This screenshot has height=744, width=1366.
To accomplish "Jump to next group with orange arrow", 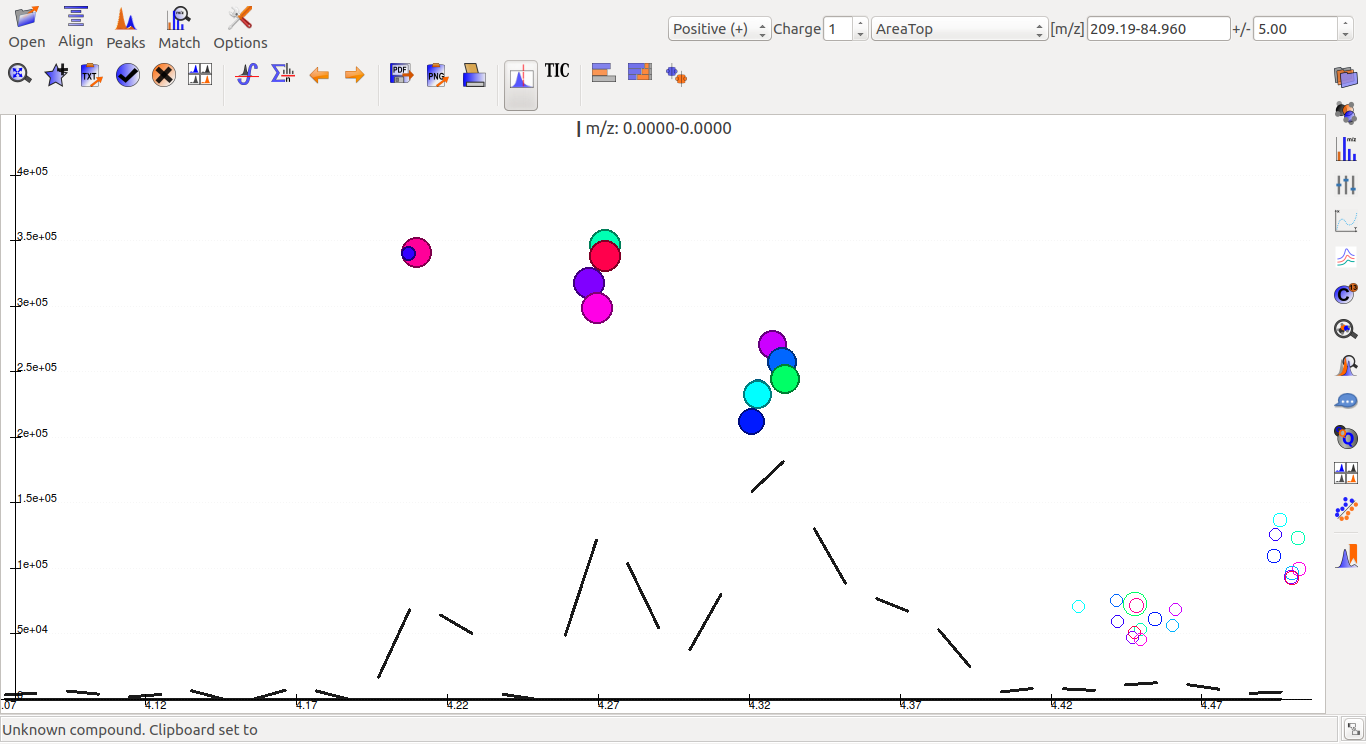I will [x=355, y=73].
